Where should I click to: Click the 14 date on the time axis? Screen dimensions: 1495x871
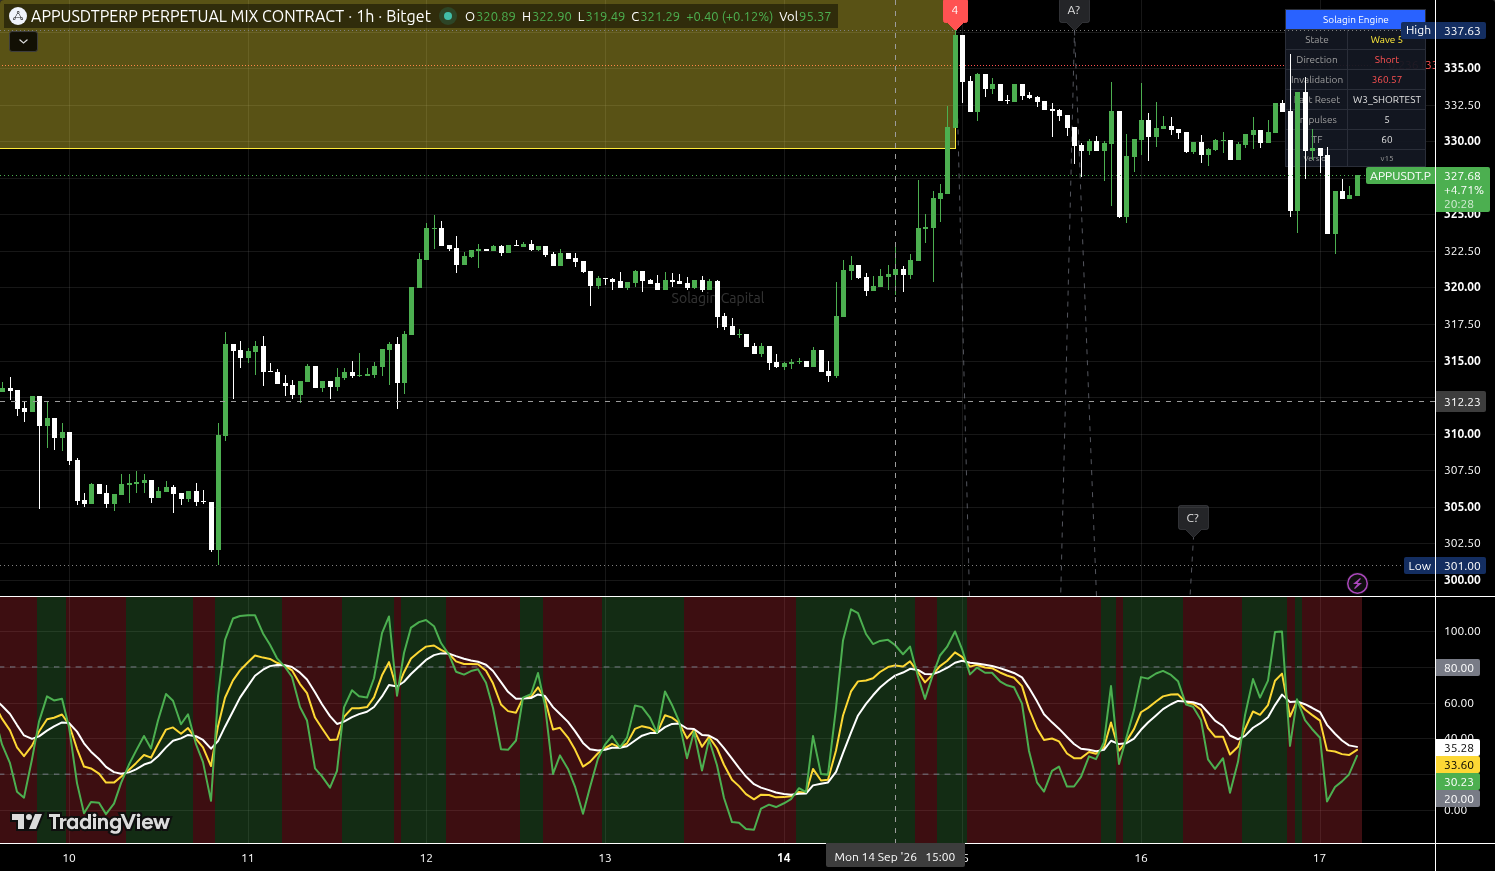tap(784, 858)
